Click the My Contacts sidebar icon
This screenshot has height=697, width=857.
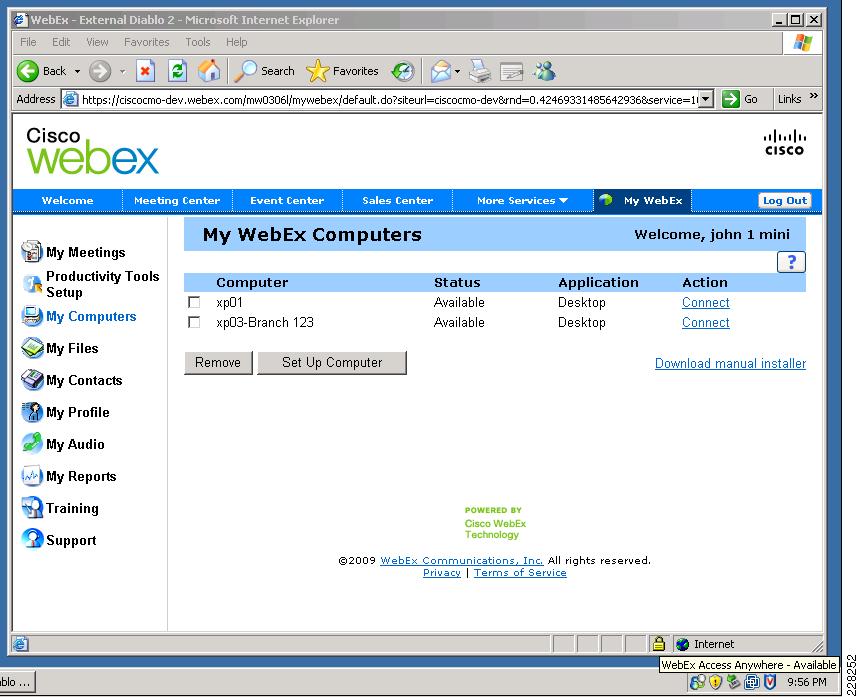tap(32, 379)
